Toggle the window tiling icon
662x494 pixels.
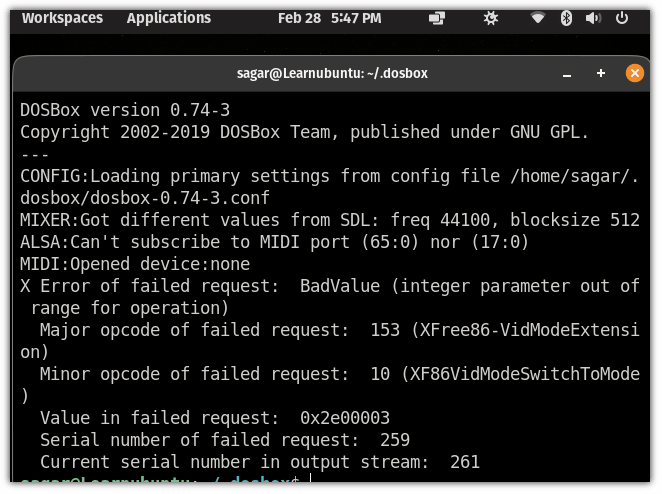436,18
